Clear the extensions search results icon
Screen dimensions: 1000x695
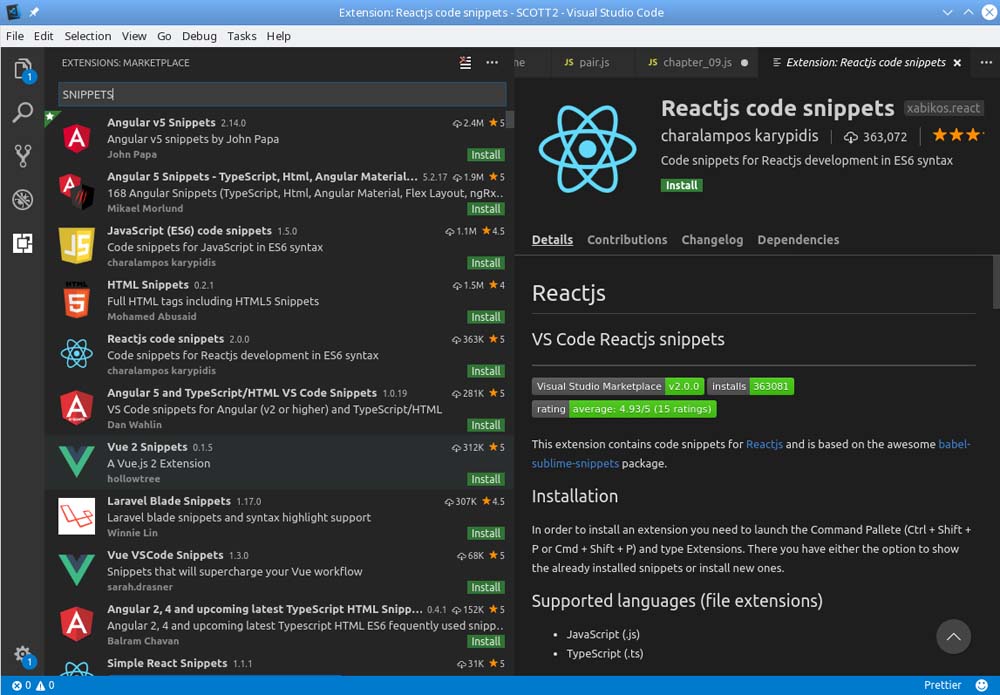[x=465, y=63]
